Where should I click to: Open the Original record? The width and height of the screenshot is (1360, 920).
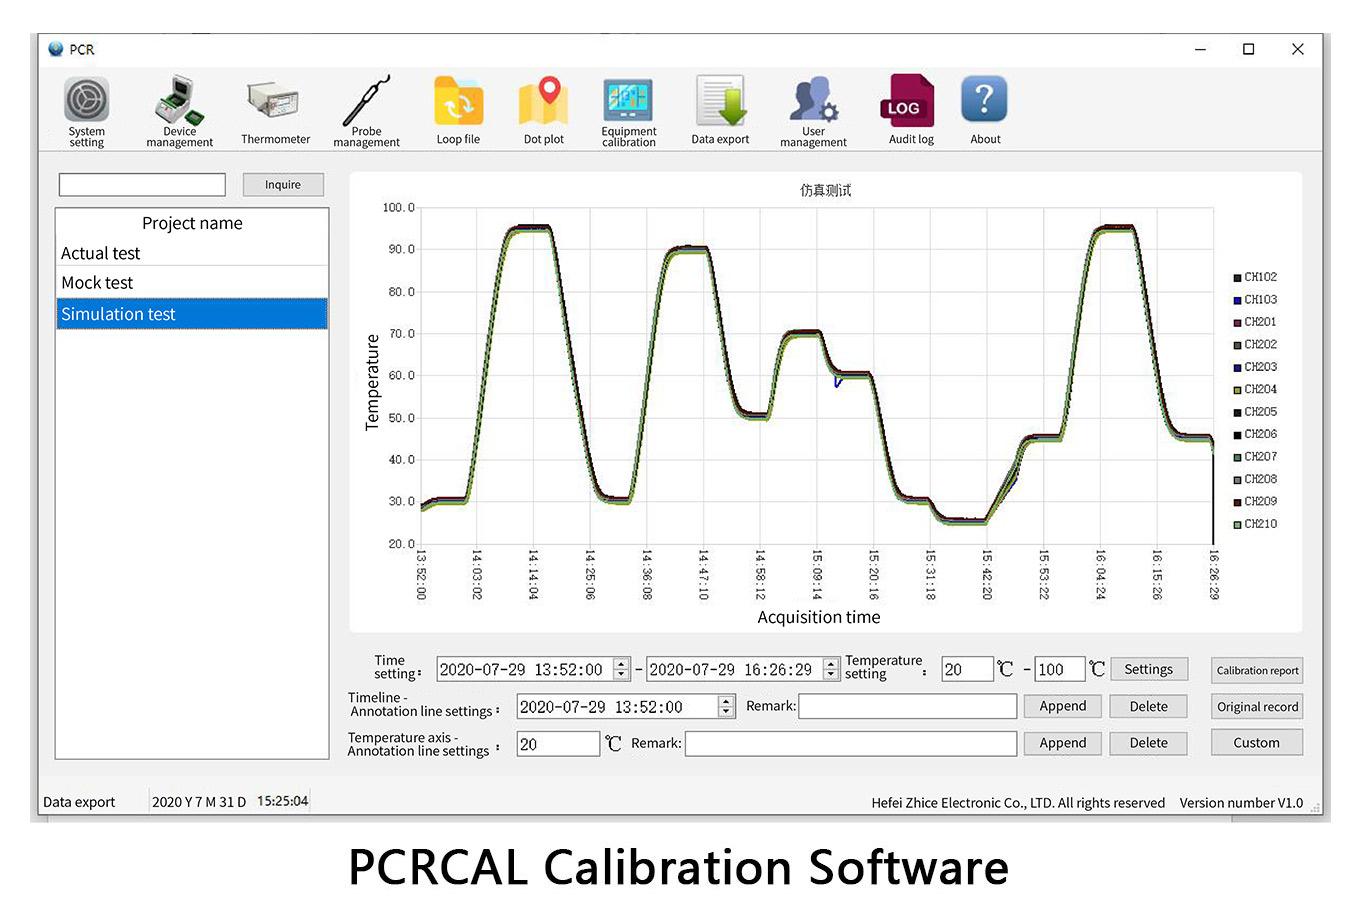[1257, 707]
